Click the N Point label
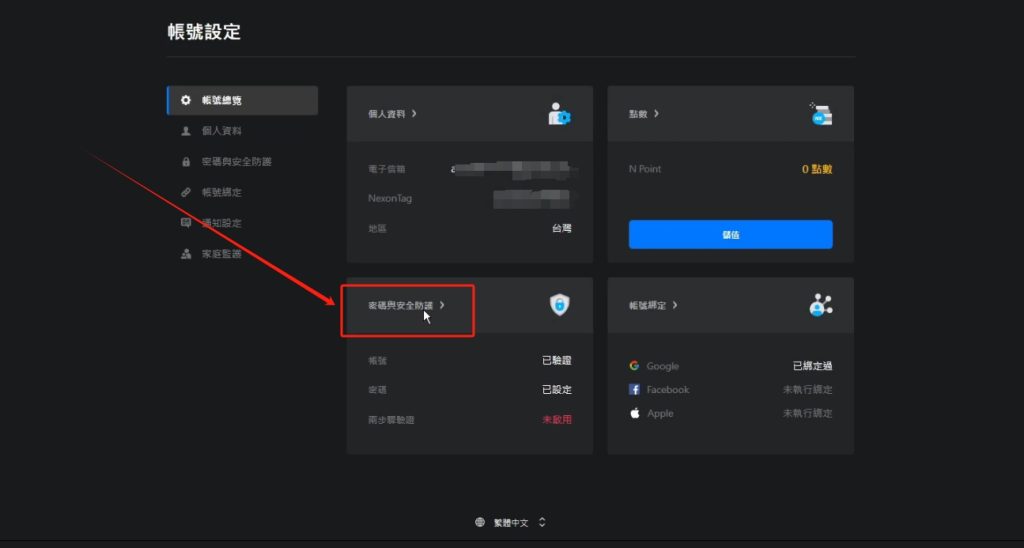1024x548 pixels. coord(645,169)
